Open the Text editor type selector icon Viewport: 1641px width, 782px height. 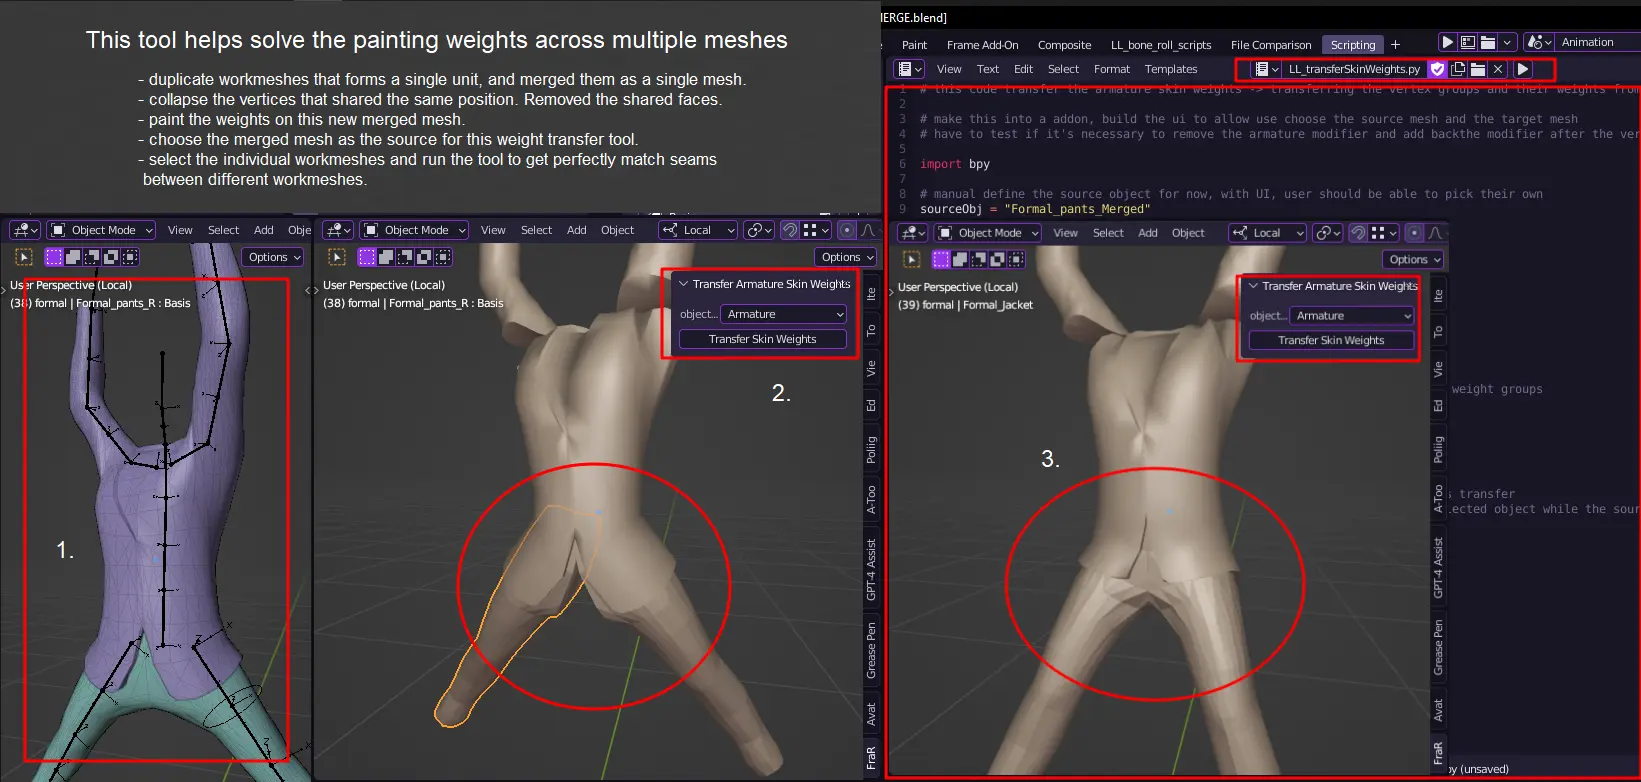pos(909,69)
